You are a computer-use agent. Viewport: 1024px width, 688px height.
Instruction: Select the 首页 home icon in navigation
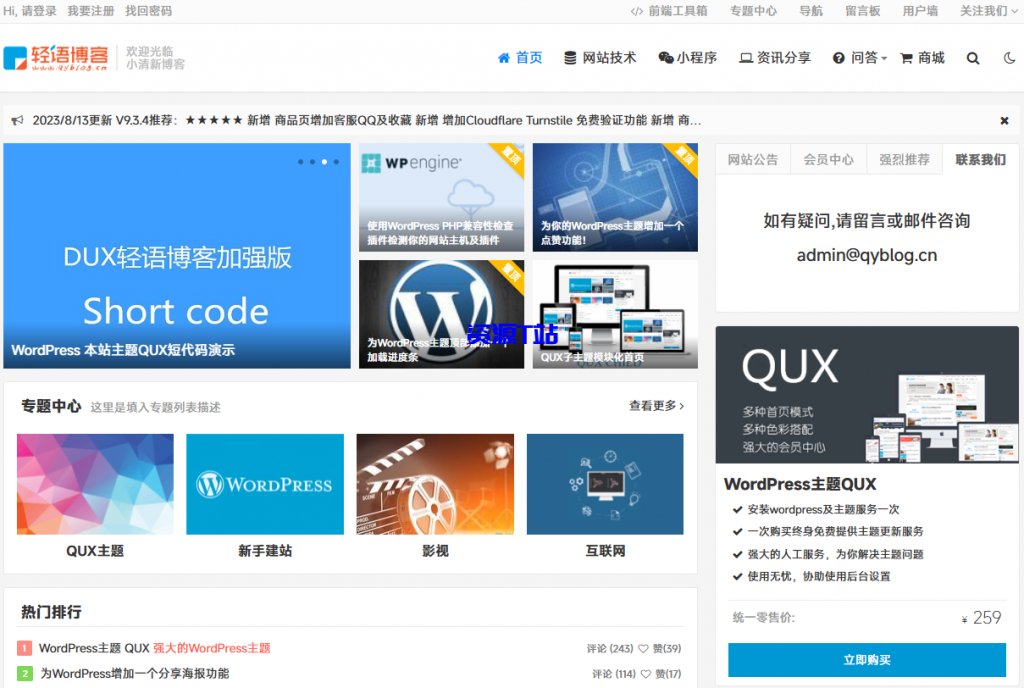click(504, 58)
